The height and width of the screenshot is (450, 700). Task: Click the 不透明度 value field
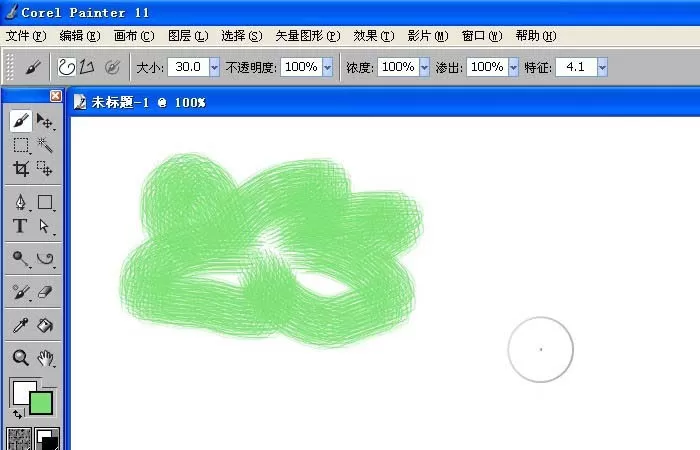tap(301, 67)
